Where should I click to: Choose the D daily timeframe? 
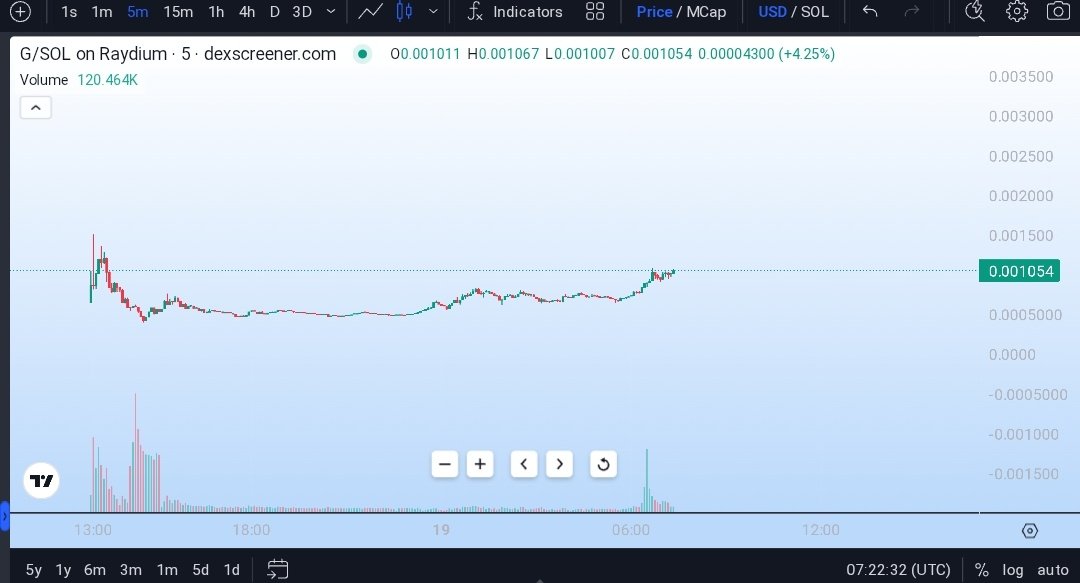coord(275,12)
